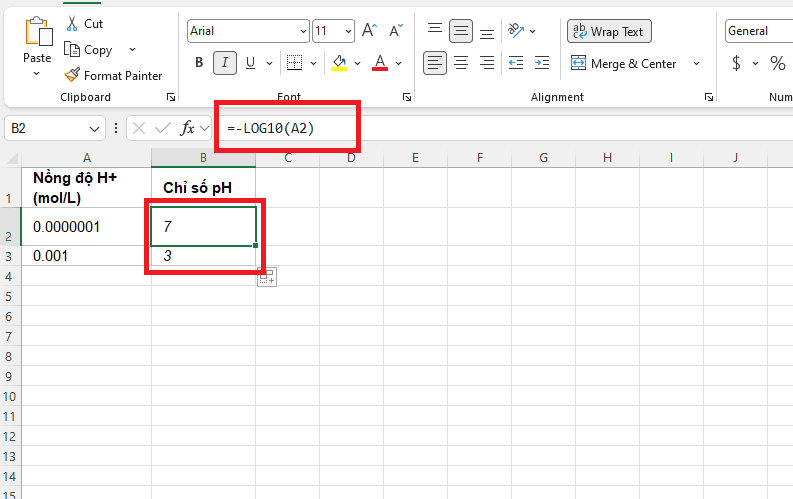This screenshot has height=499, width=793.
Task: Activate the Format Painter brush
Action: (72, 75)
